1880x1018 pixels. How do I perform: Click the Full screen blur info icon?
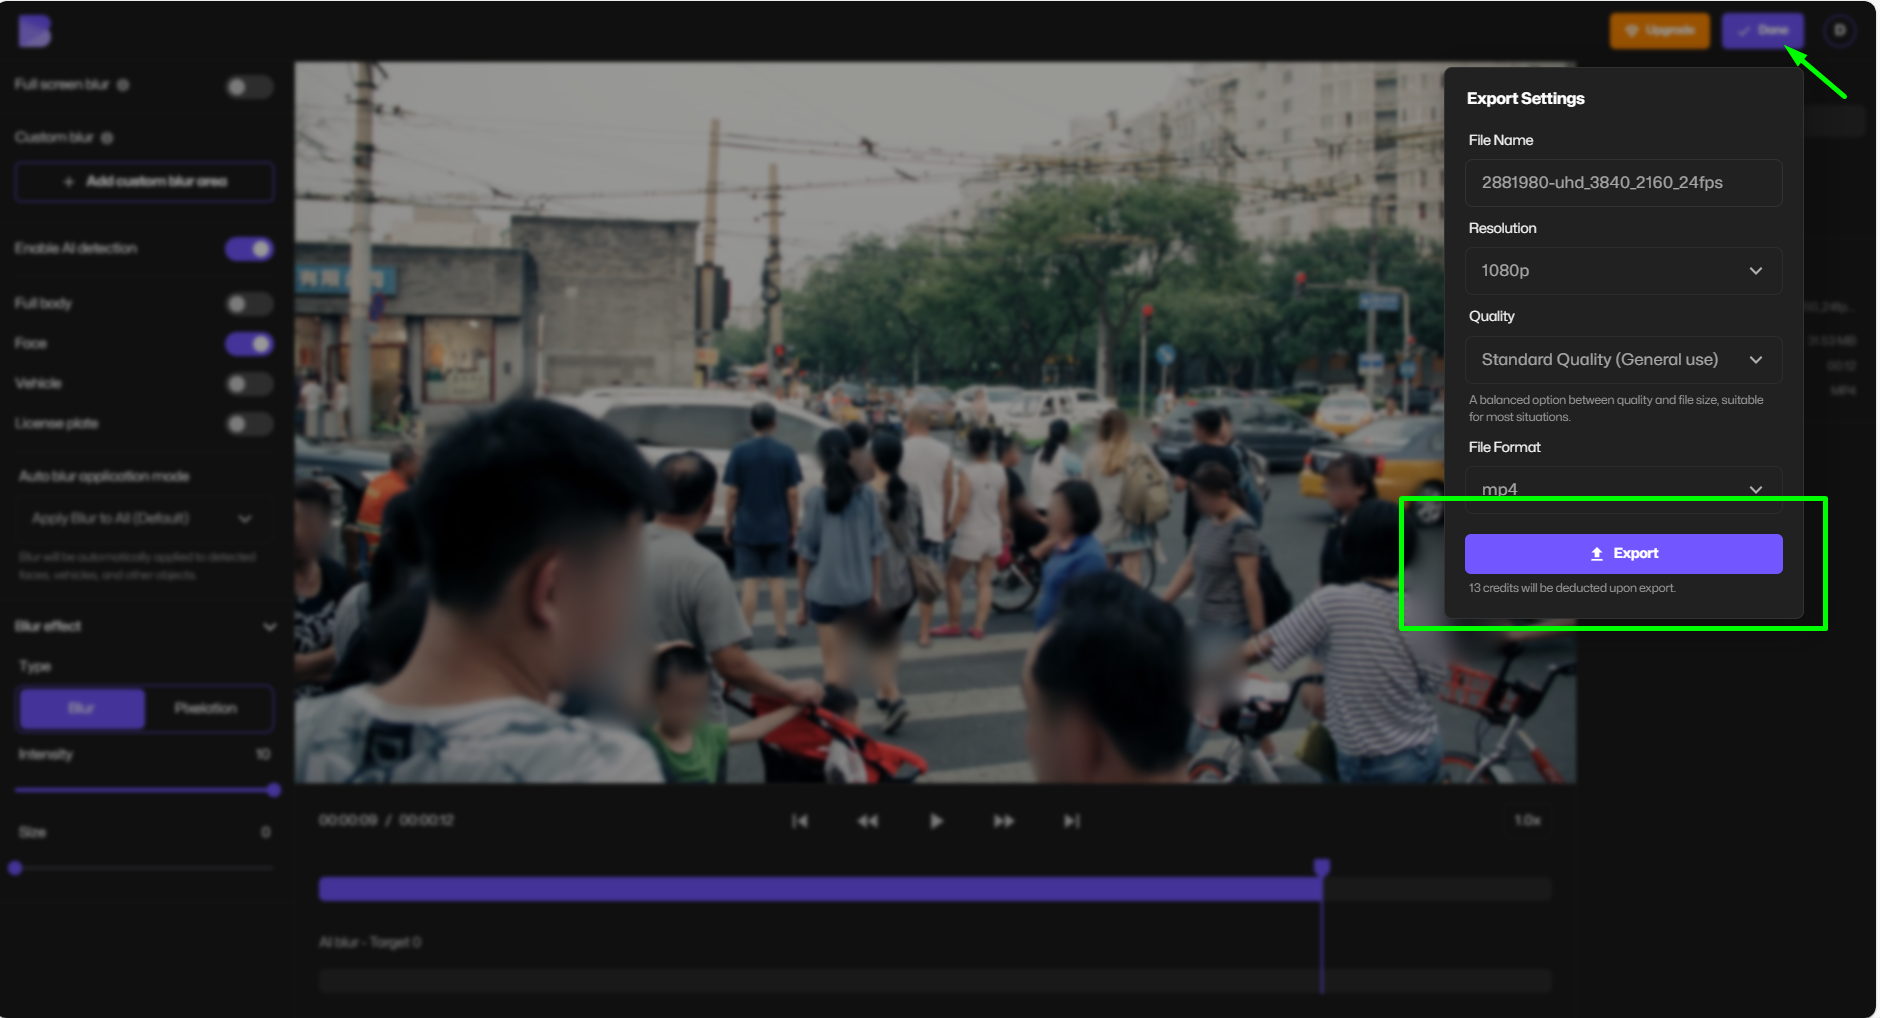(124, 84)
